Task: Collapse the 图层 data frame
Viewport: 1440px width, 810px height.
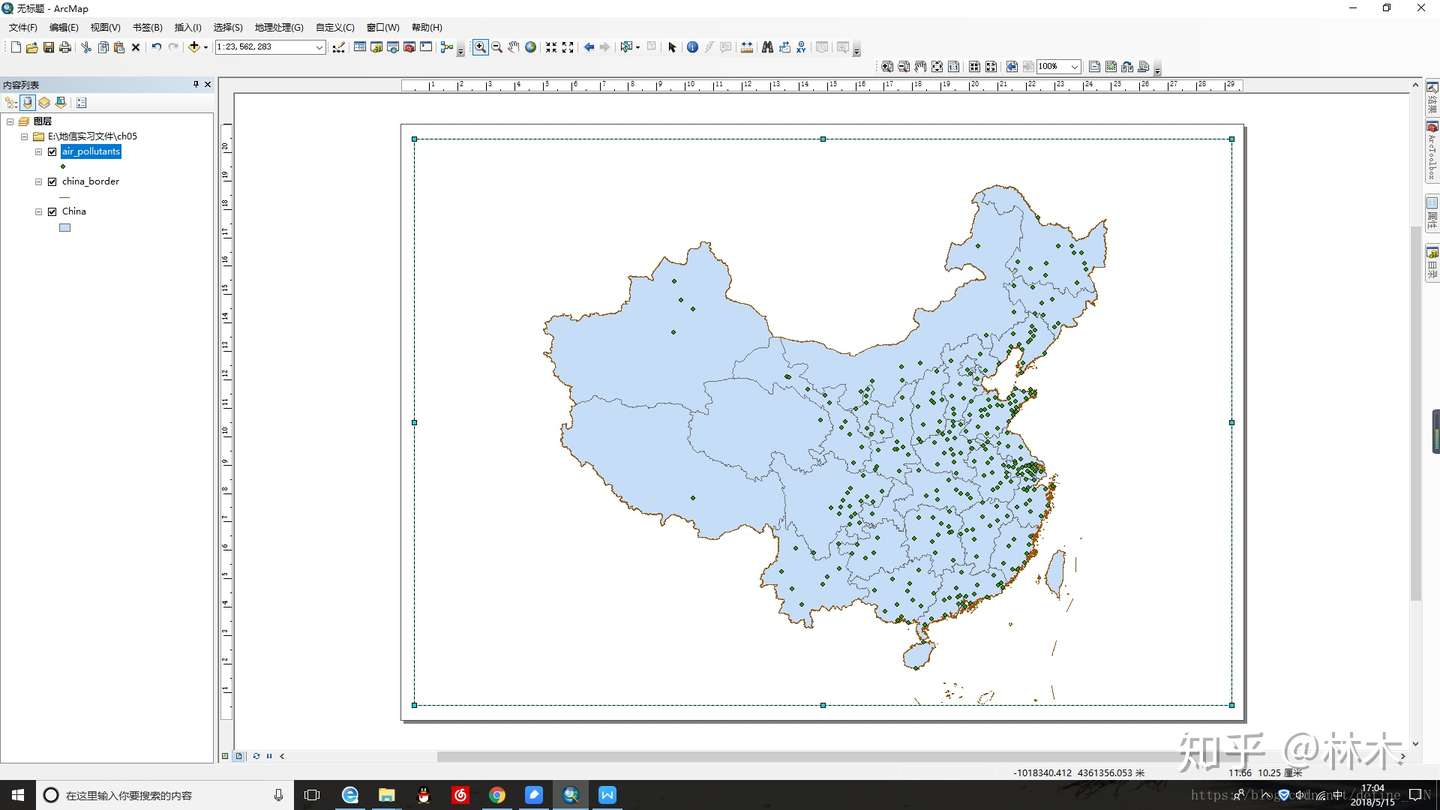Action: click(10, 121)
